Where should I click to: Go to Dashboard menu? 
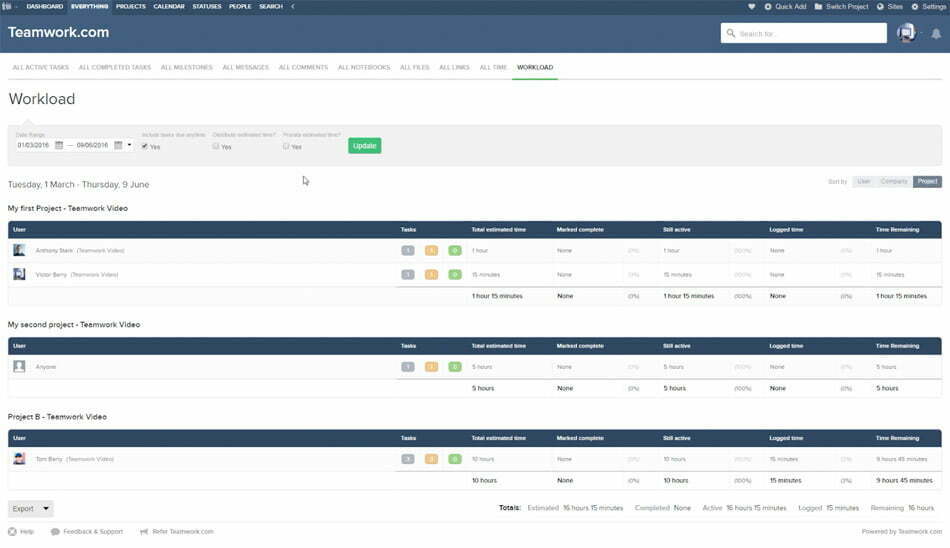click(45, 6)
